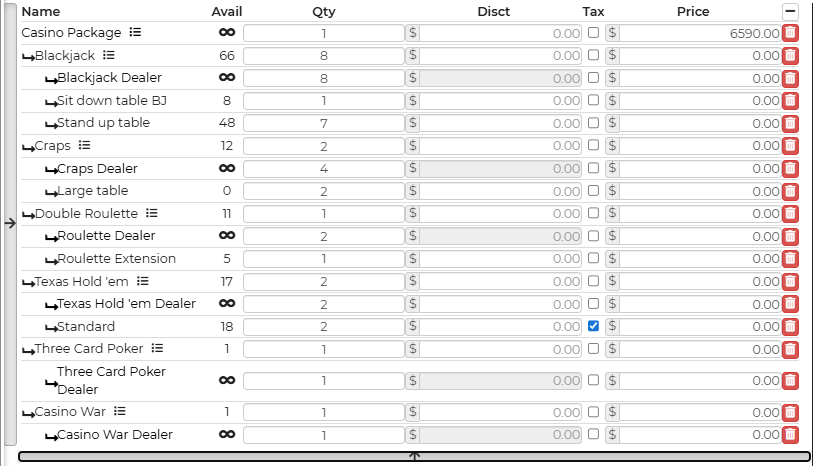Click the Qty field for Craps Dealer
814x466 pixels.
pyautogui.click(x=323, y=169)
